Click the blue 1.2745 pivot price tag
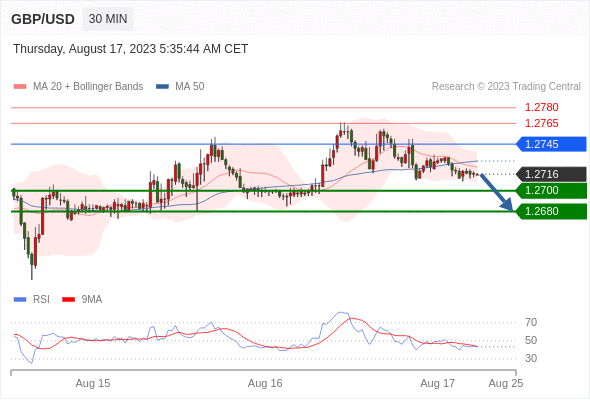Image resolution: width=590 pixels, height=400 pixels. 551,144
